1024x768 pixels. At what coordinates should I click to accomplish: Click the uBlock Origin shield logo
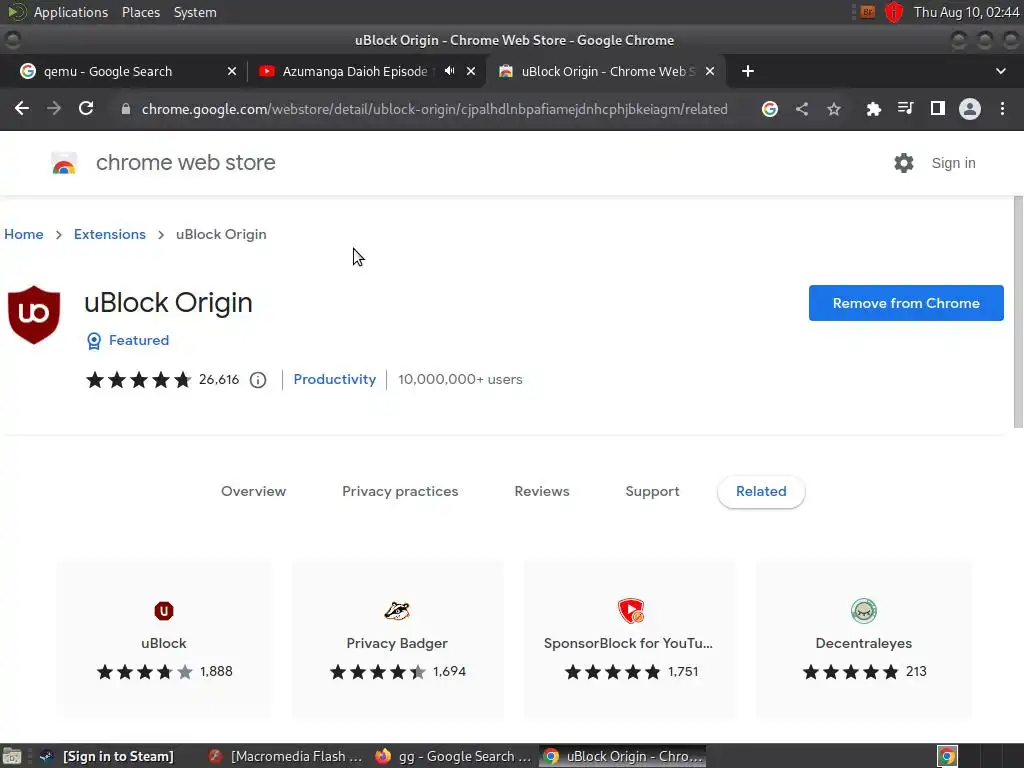(34, 315)
